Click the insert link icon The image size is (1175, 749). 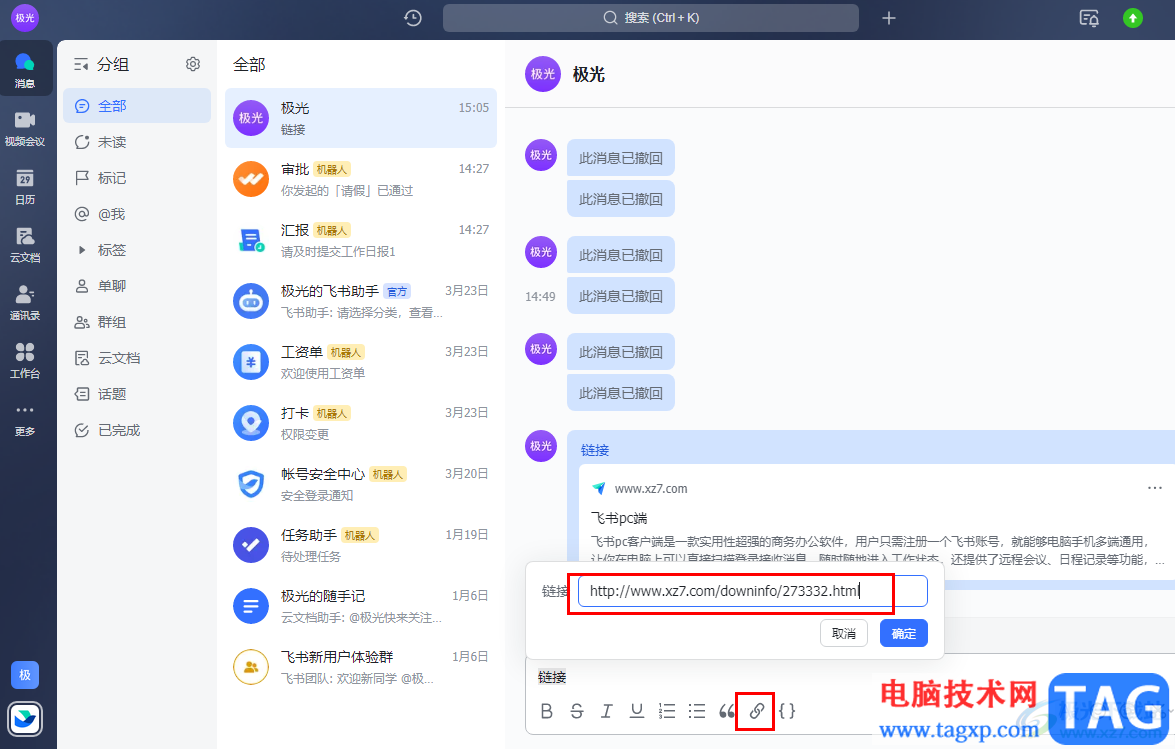757,711
